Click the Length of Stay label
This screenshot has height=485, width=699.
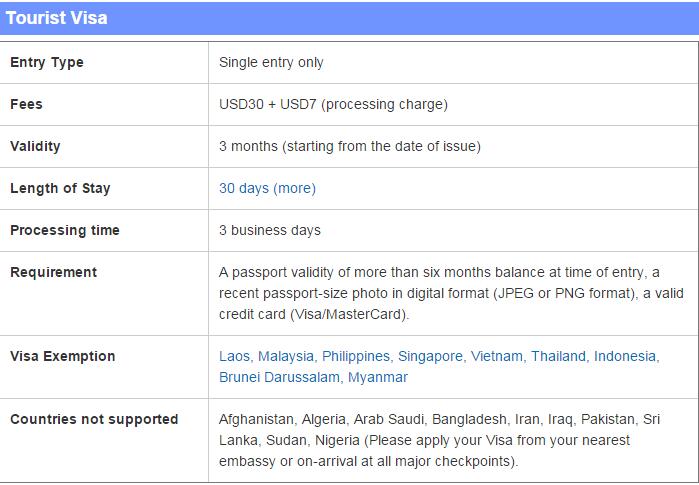(x=60, y=188)
